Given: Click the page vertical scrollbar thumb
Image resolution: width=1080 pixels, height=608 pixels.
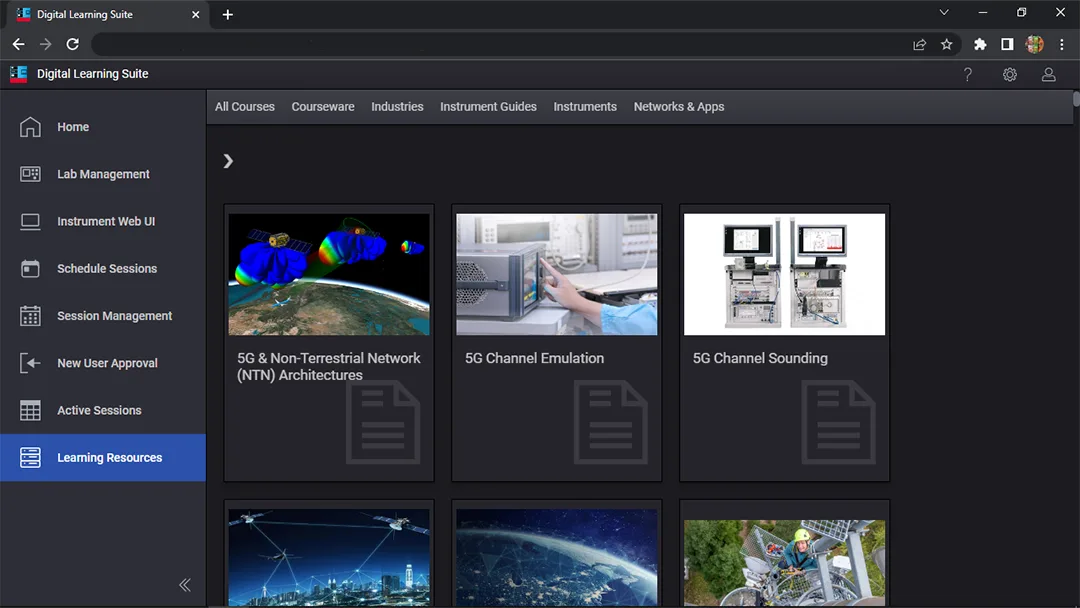Looking at the screenshot, I should coord(1076,99).
